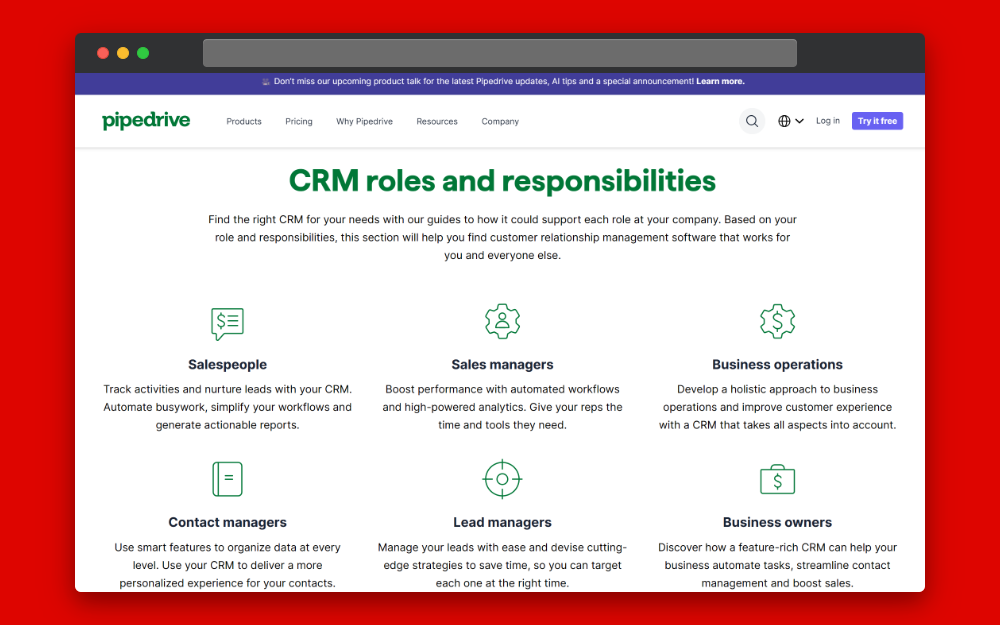Click the yellow minimize window dot

pos(123,53)
